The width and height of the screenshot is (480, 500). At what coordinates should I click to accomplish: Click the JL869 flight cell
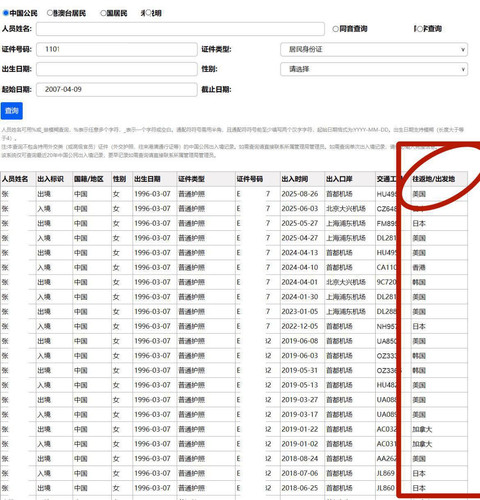[x=386, y=473]
